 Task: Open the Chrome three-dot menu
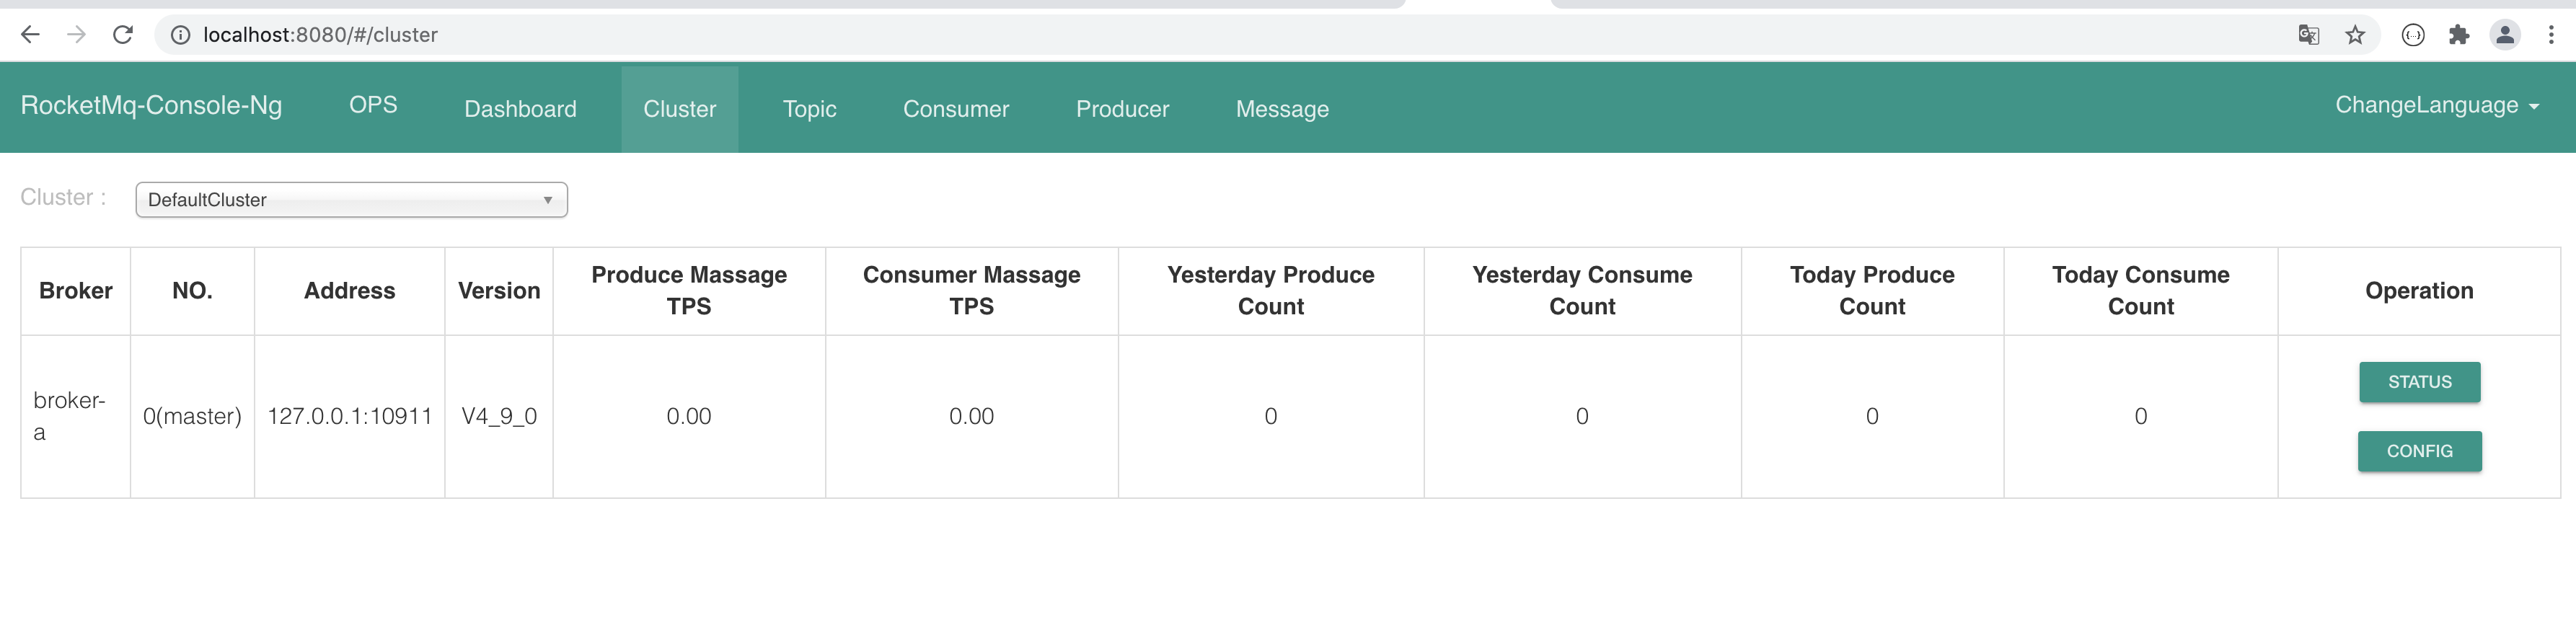point(2551,35)
